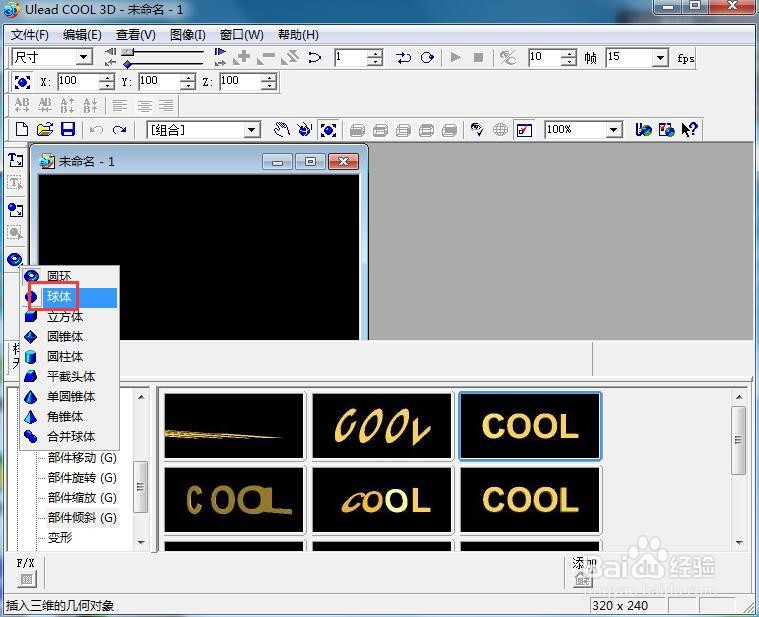Click the Edit text tool

15,183
